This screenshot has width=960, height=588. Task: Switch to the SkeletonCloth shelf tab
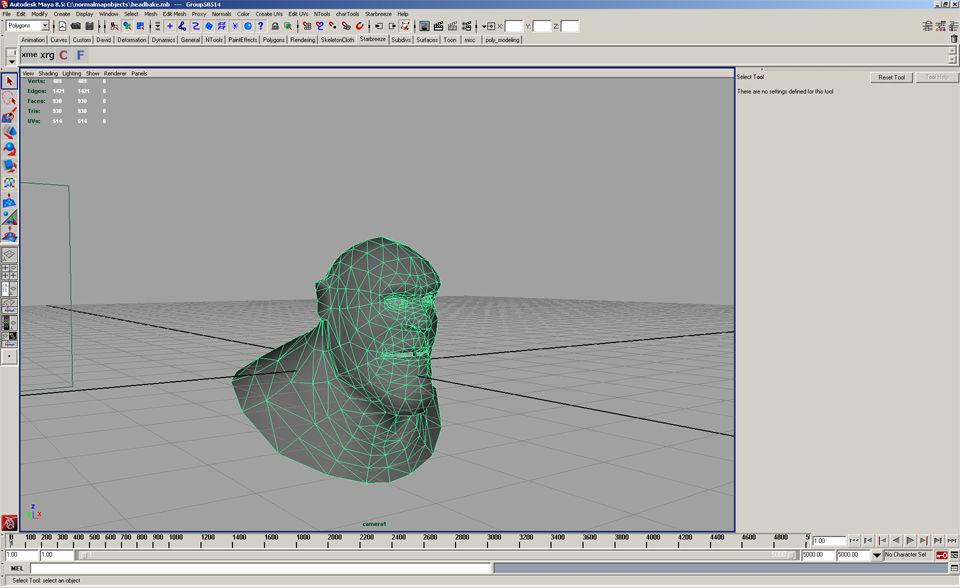[337, 40]
